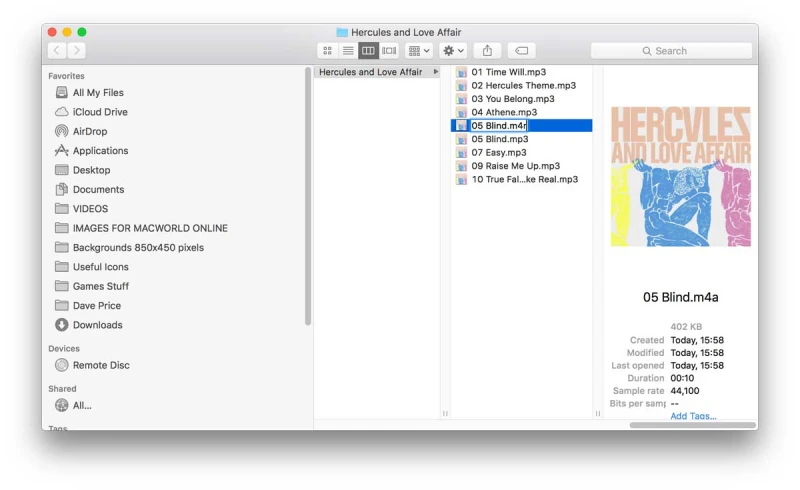
Task: Go forward with the forward arrow
Action: click(x=77, y=50)
